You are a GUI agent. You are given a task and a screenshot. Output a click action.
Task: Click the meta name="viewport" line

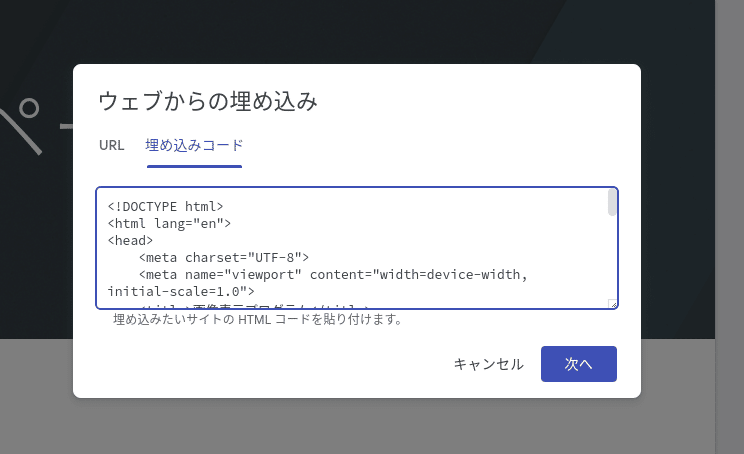(x=333, y=275)
